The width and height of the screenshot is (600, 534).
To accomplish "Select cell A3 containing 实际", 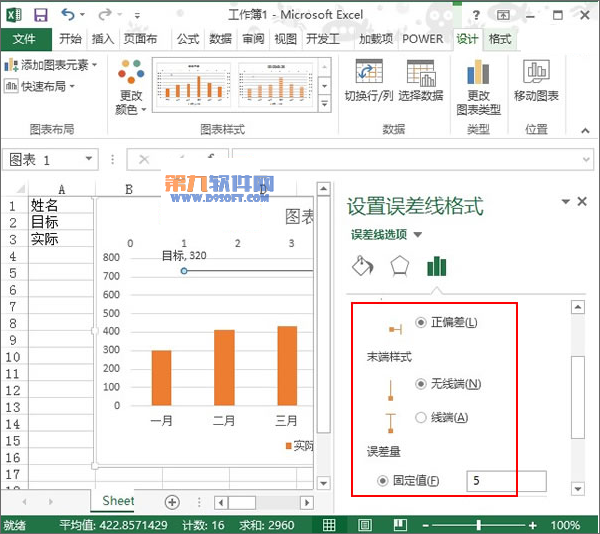I will [60, 239].
